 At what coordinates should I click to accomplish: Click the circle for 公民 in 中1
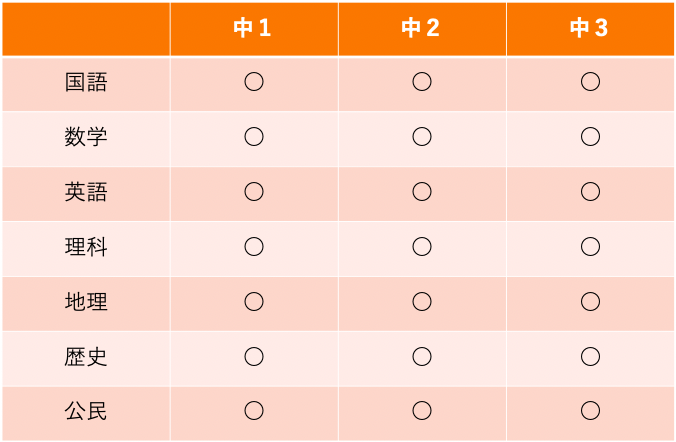pyautogui.click(x=254, y=411)
